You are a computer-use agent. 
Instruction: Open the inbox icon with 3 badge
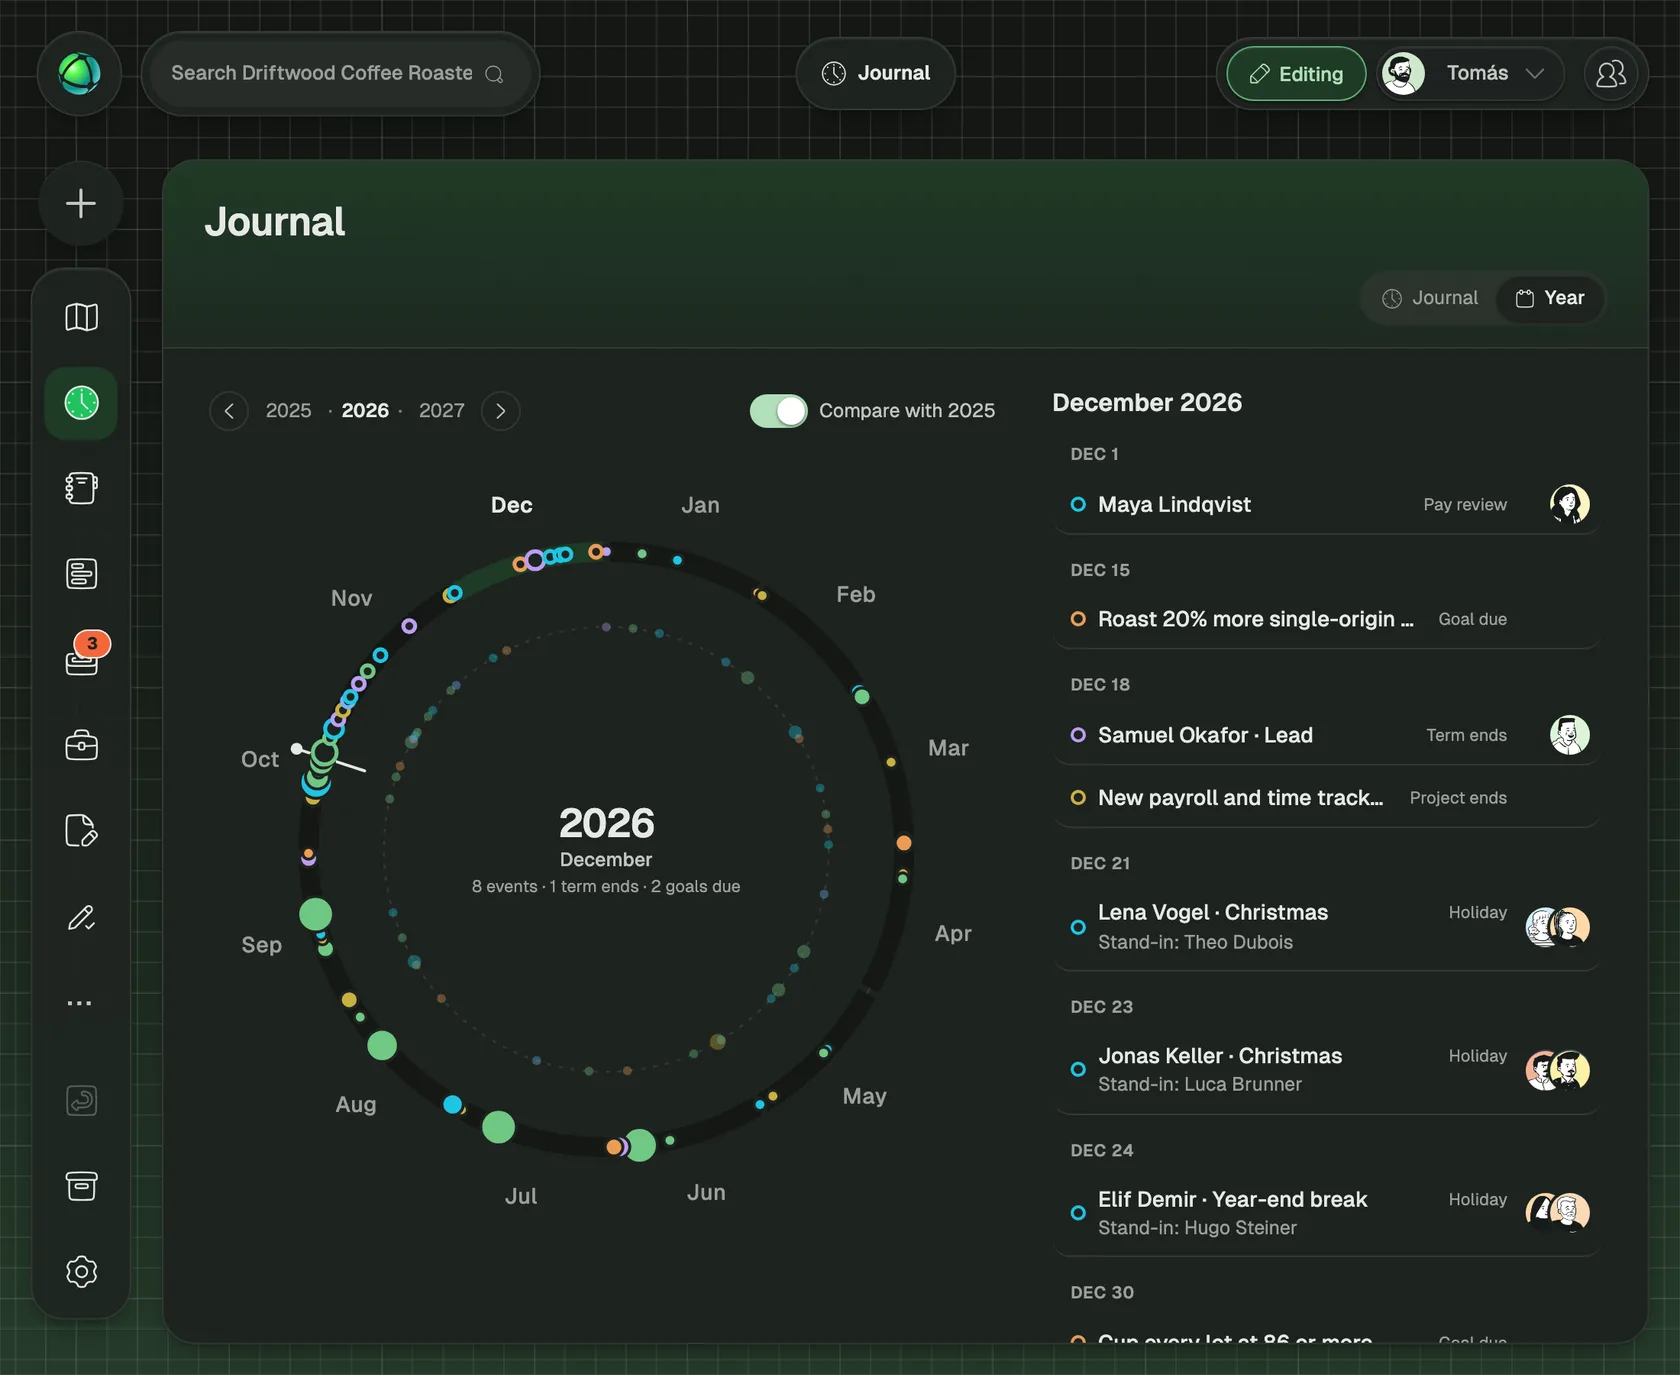(x=81, y=660)
